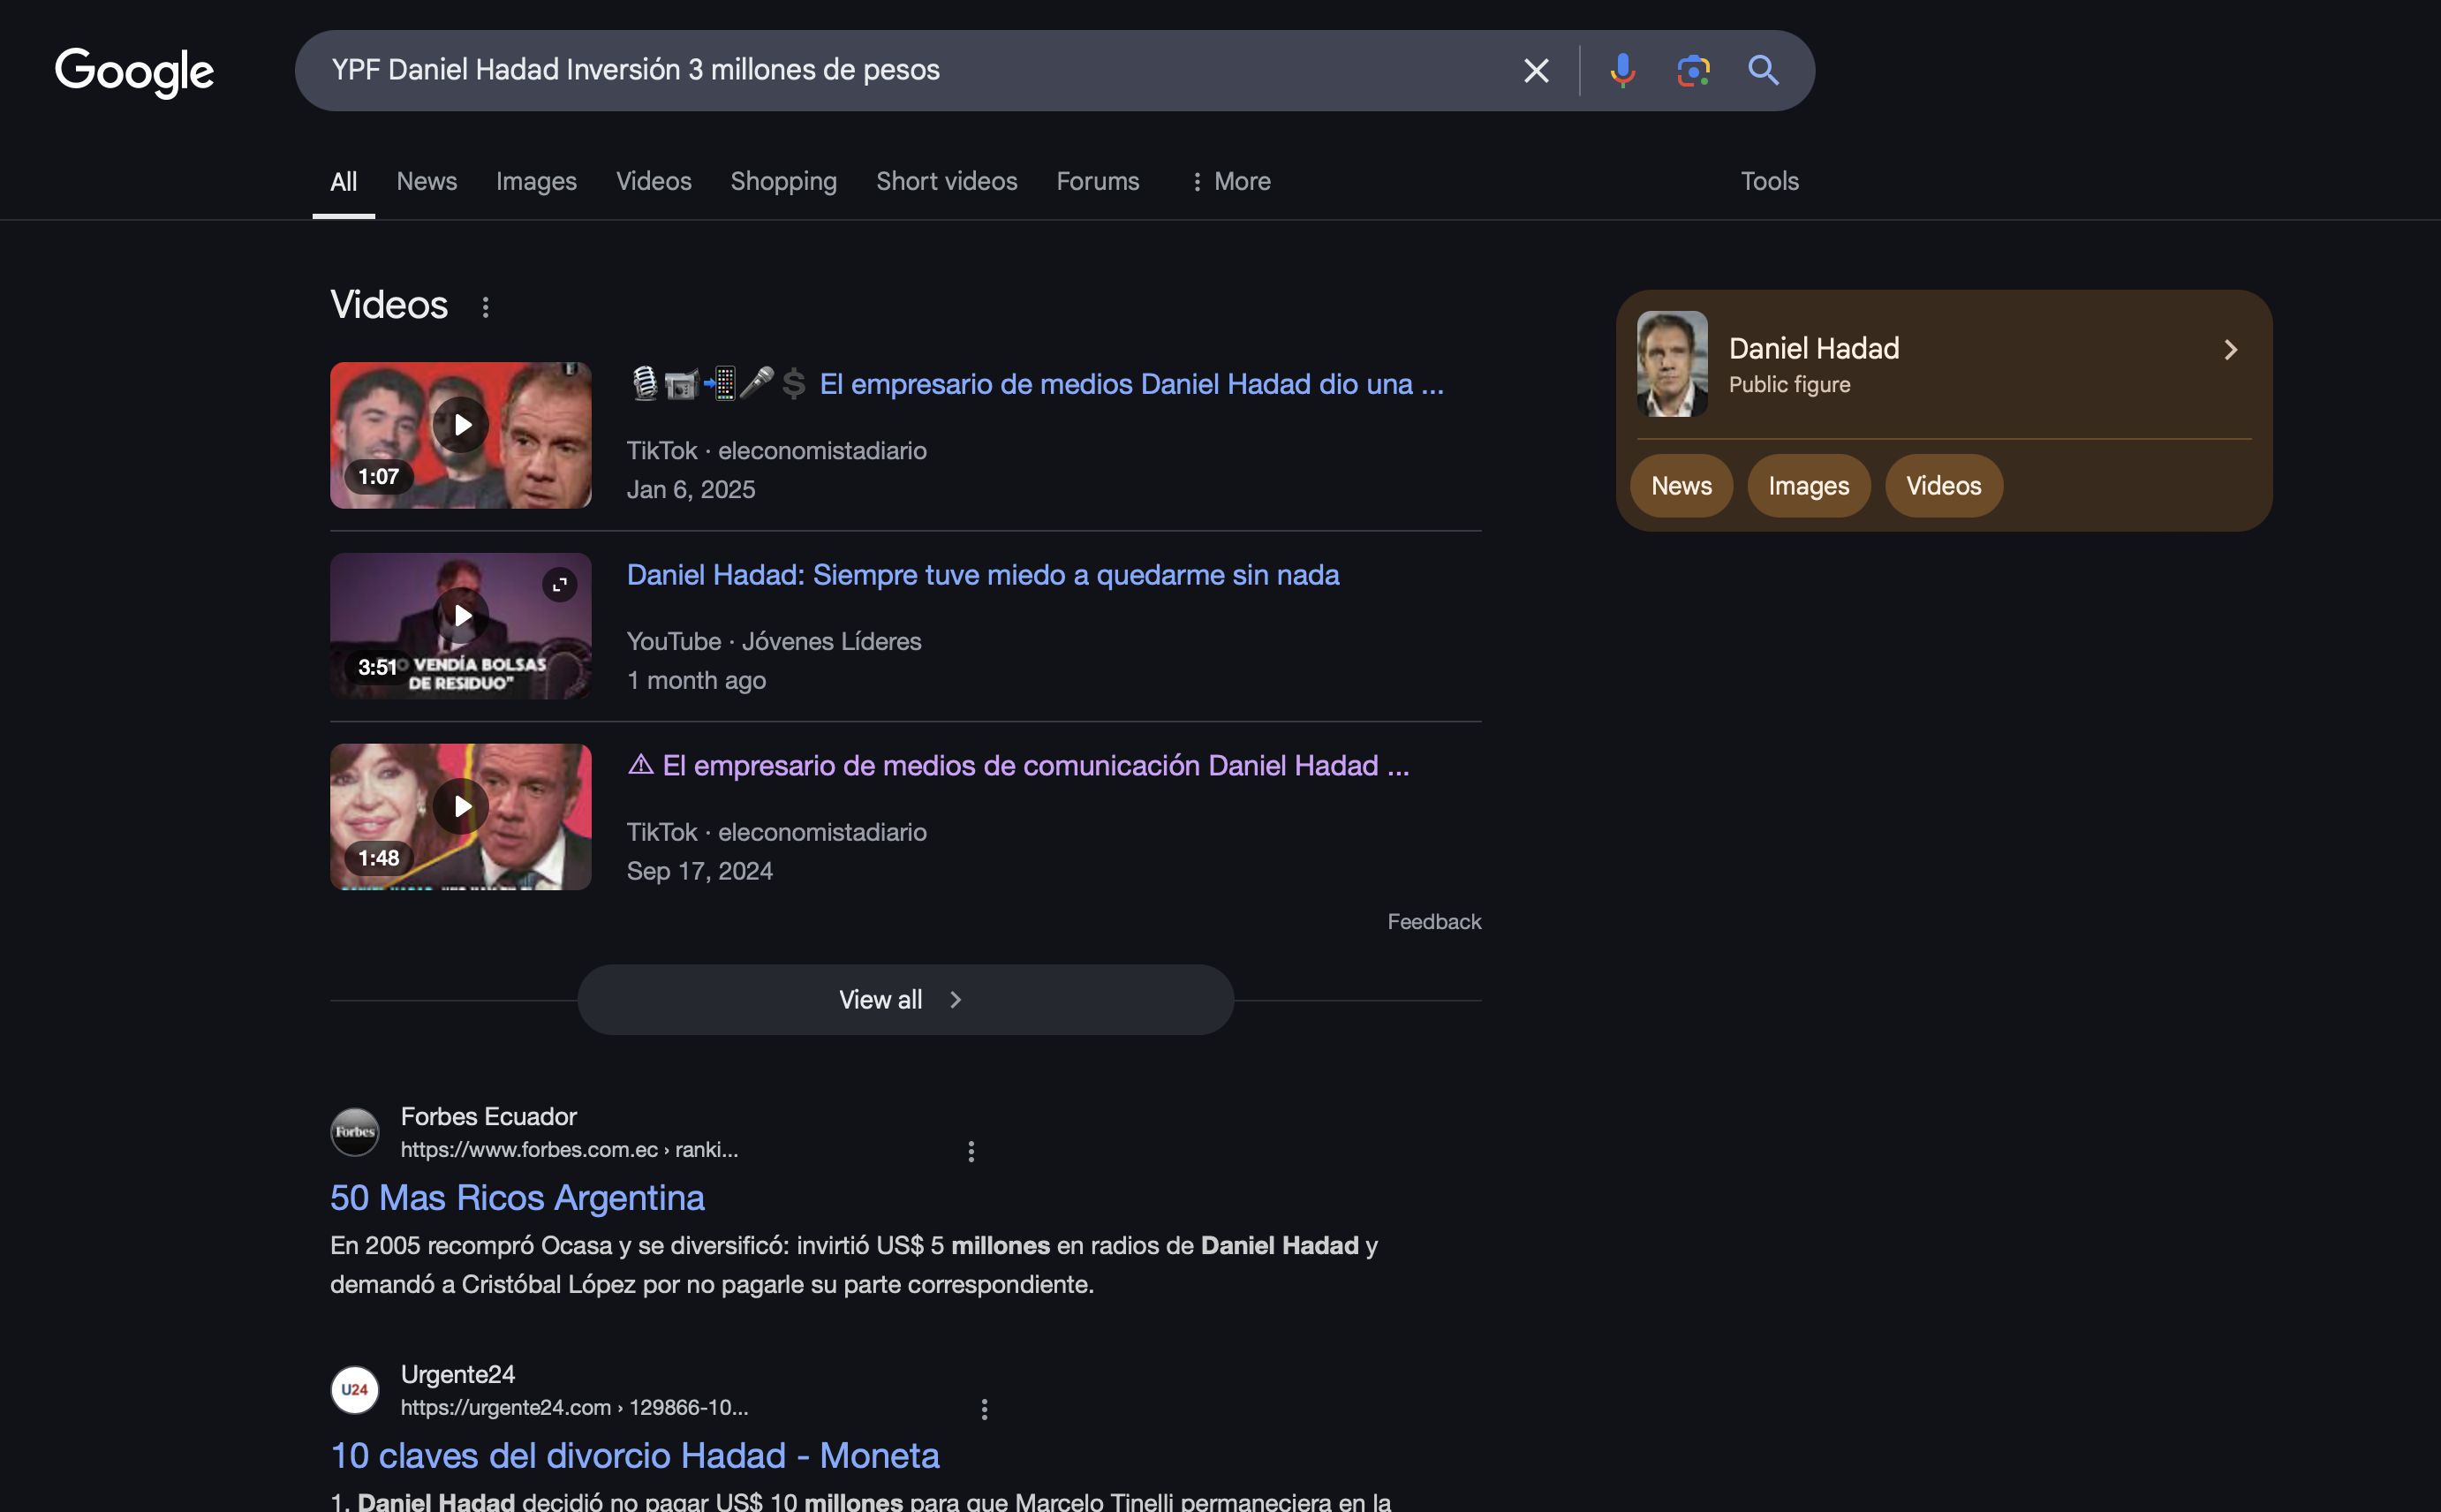Click the News chip in Daniel Hadad panel
2441x1512 pixels.
tap(1681, 486)
